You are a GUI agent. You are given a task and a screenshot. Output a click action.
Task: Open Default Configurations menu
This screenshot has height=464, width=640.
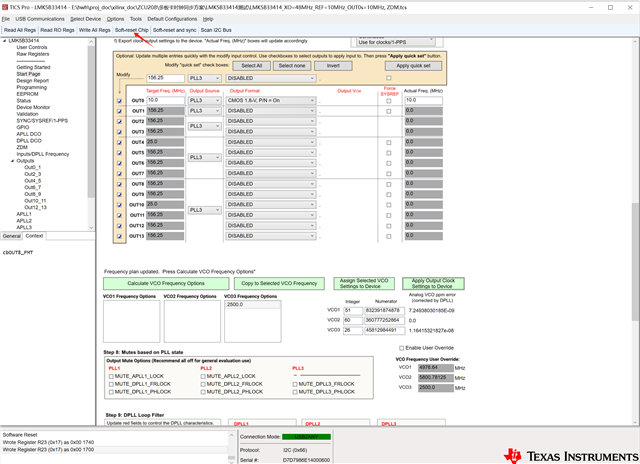[172, 19]
